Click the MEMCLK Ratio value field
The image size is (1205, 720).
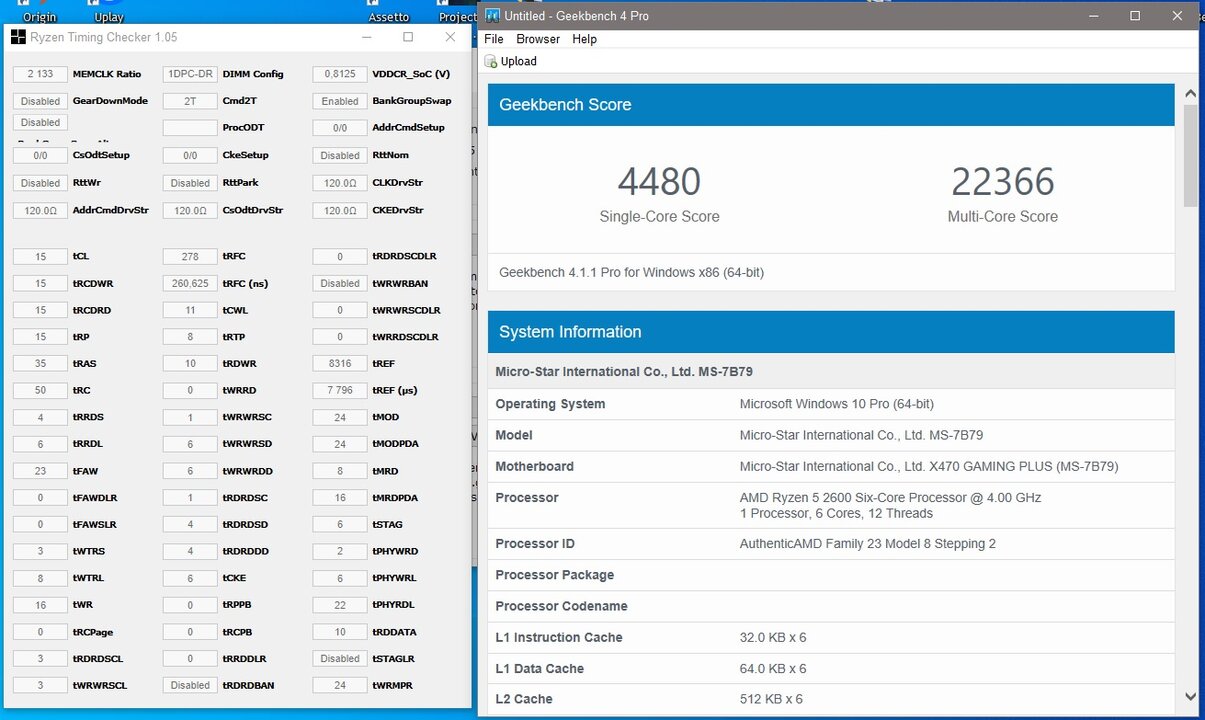(40, 74)
